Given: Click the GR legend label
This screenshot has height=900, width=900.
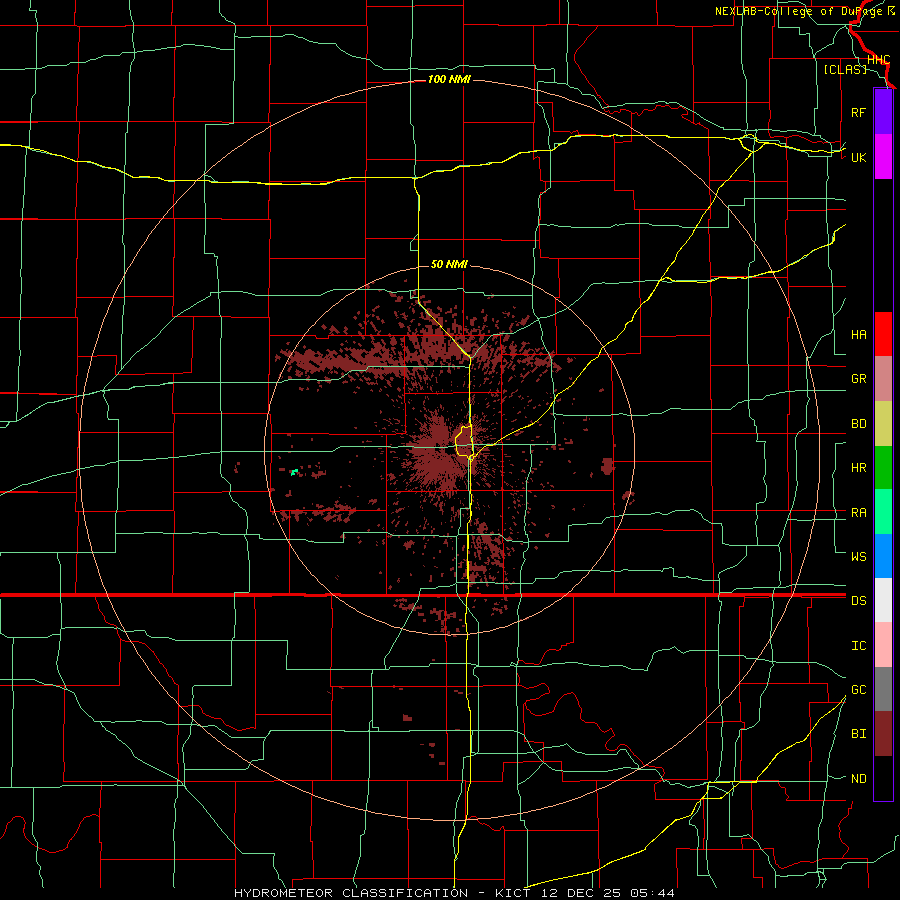Looking at the screenshot, I should tap(858, 379).
